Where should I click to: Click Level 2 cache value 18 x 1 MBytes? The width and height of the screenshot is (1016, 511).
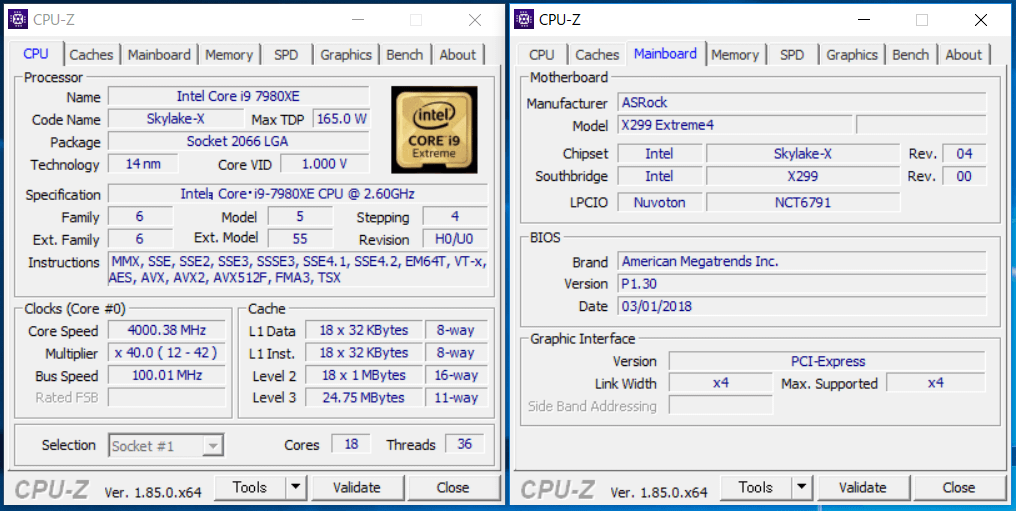[x=364, y=375]
